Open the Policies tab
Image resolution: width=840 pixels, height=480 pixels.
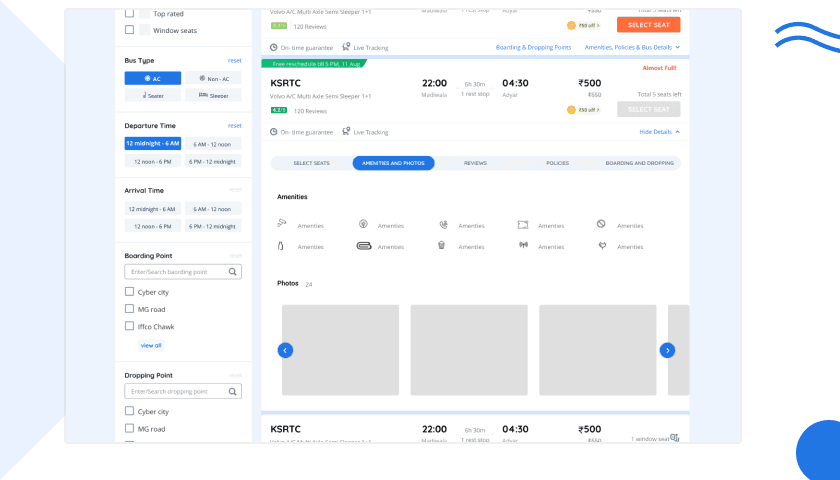[557, 163]
